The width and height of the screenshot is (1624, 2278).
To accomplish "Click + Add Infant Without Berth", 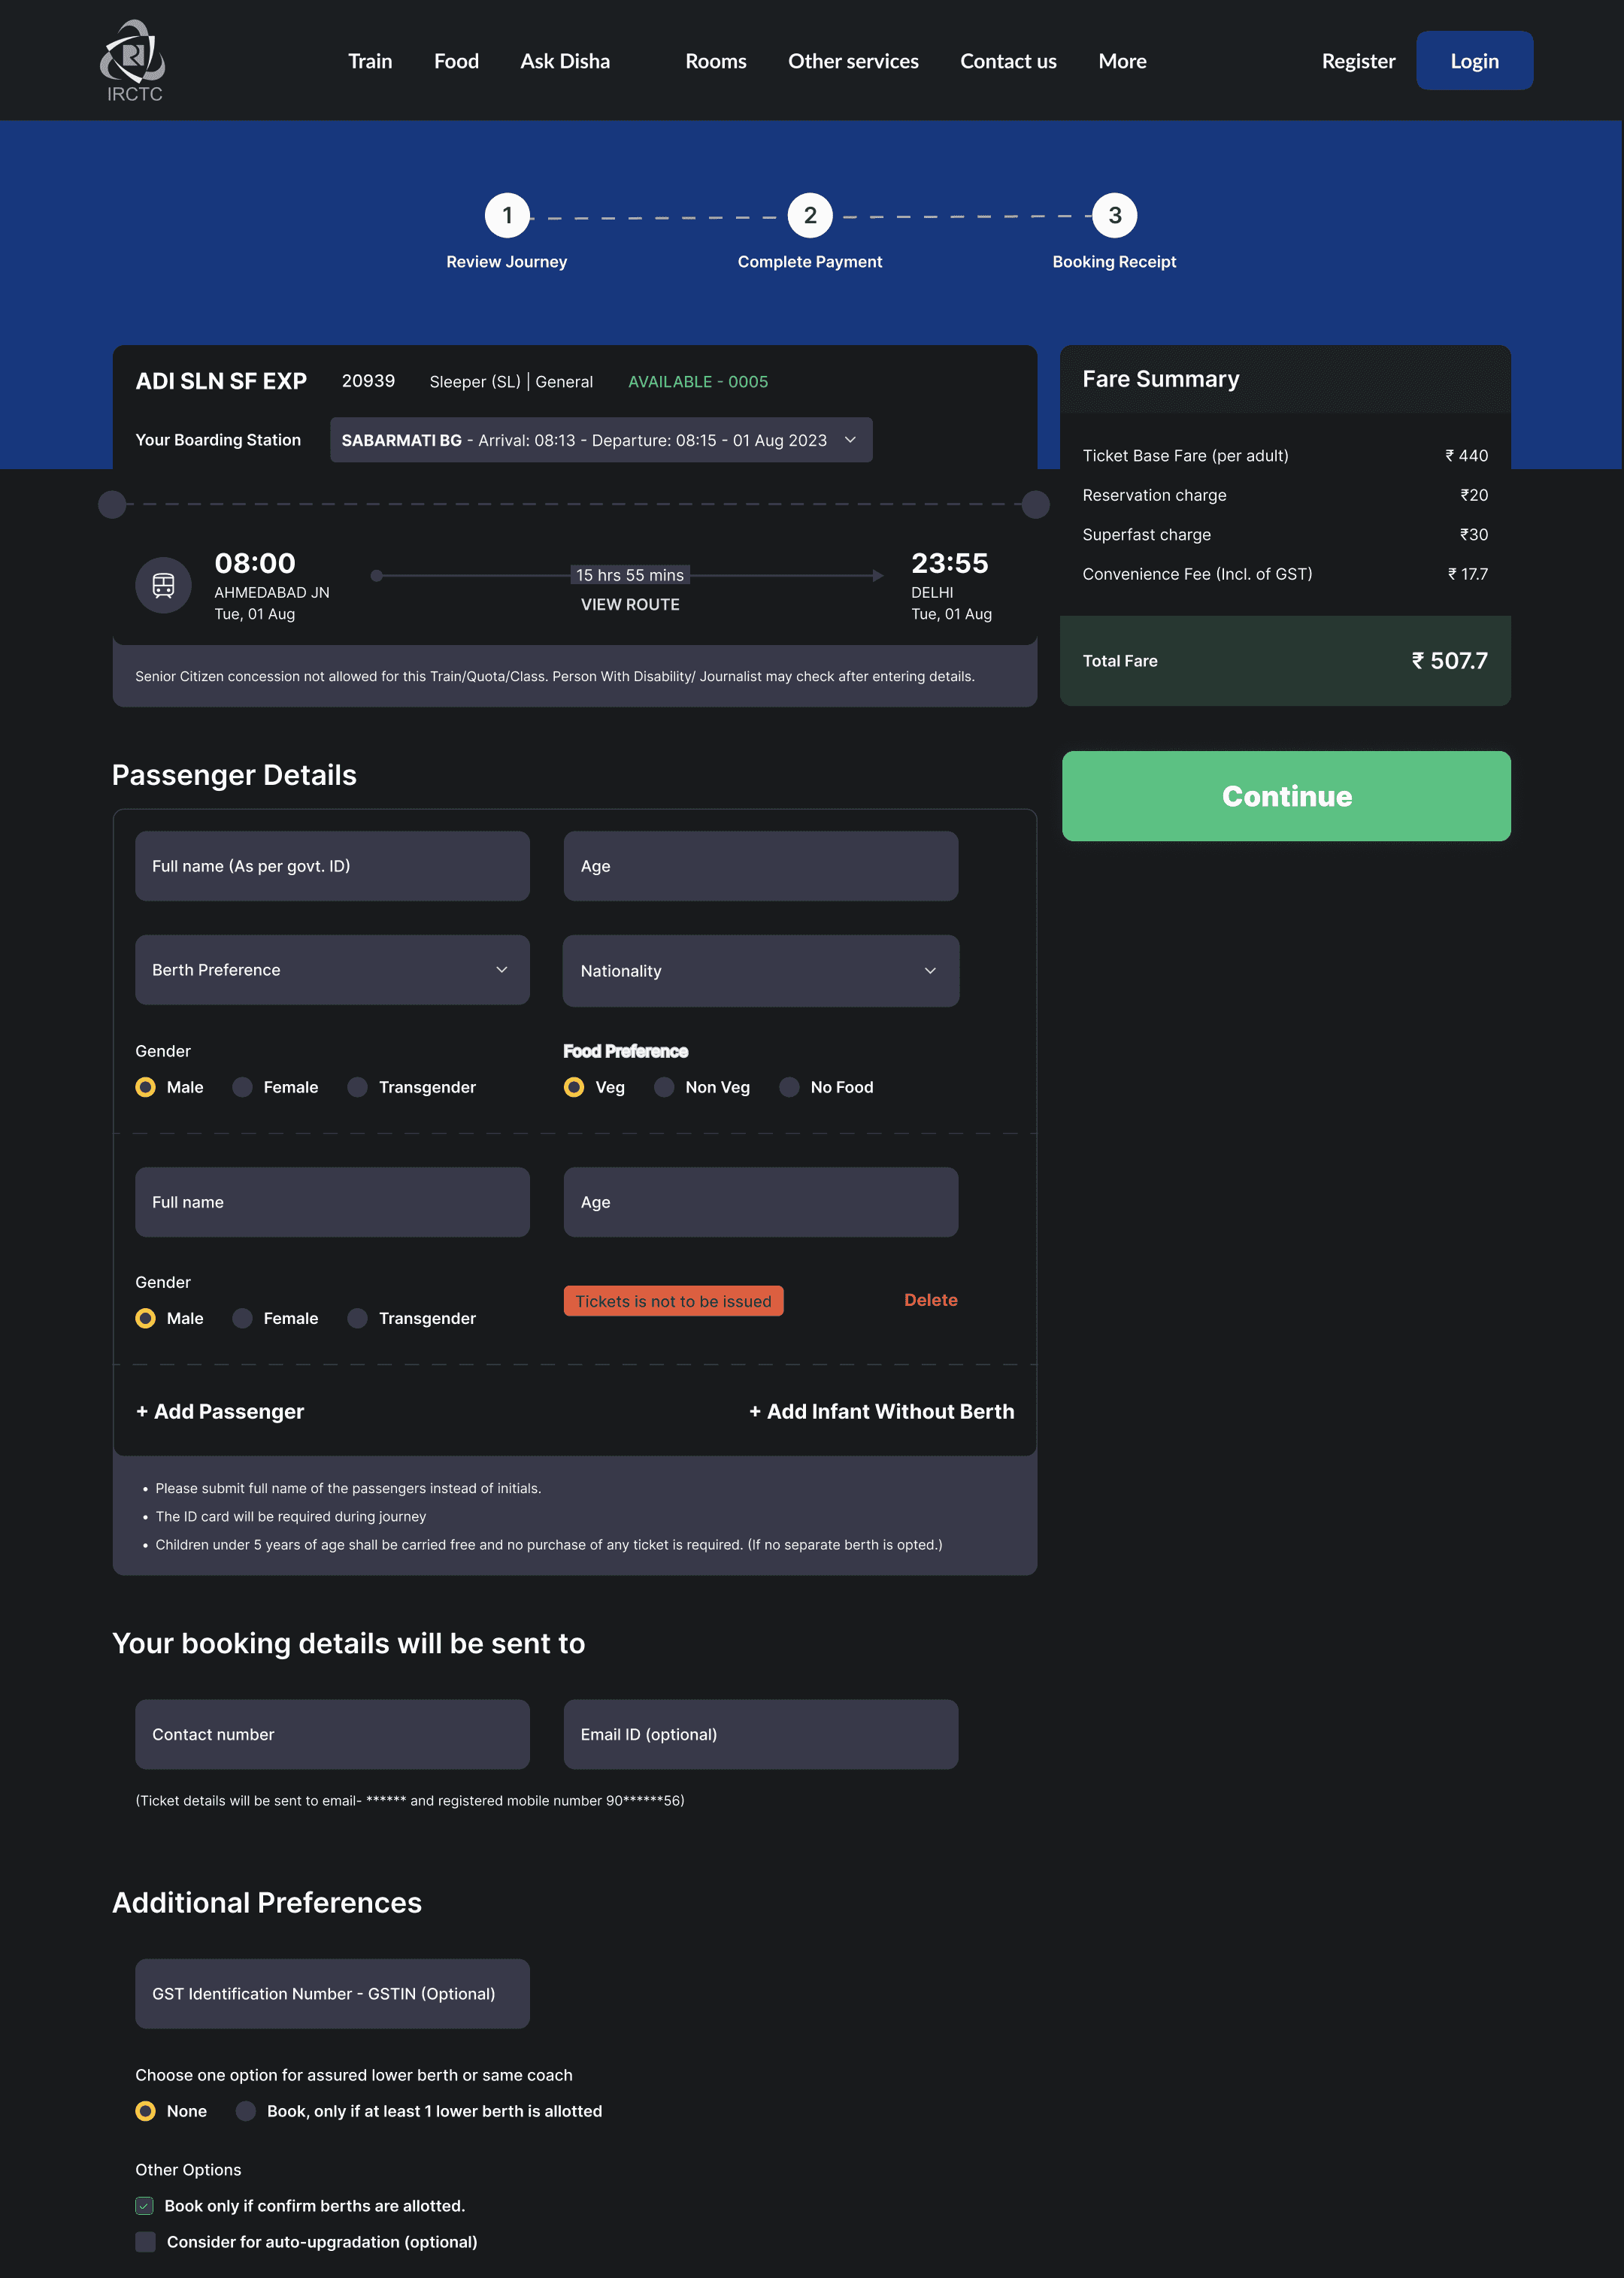I will click(881, 1411).
